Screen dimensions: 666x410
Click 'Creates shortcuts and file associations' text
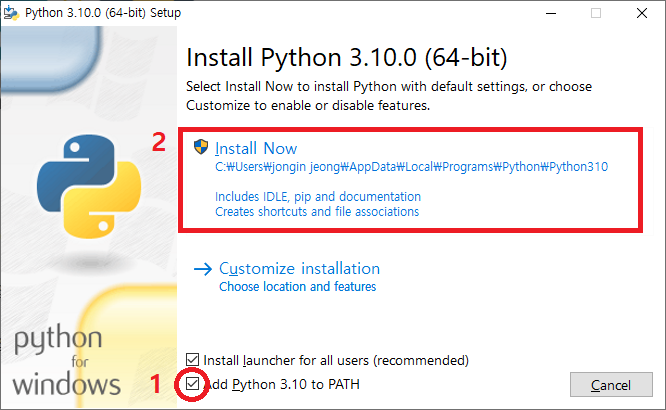[317, 212]
